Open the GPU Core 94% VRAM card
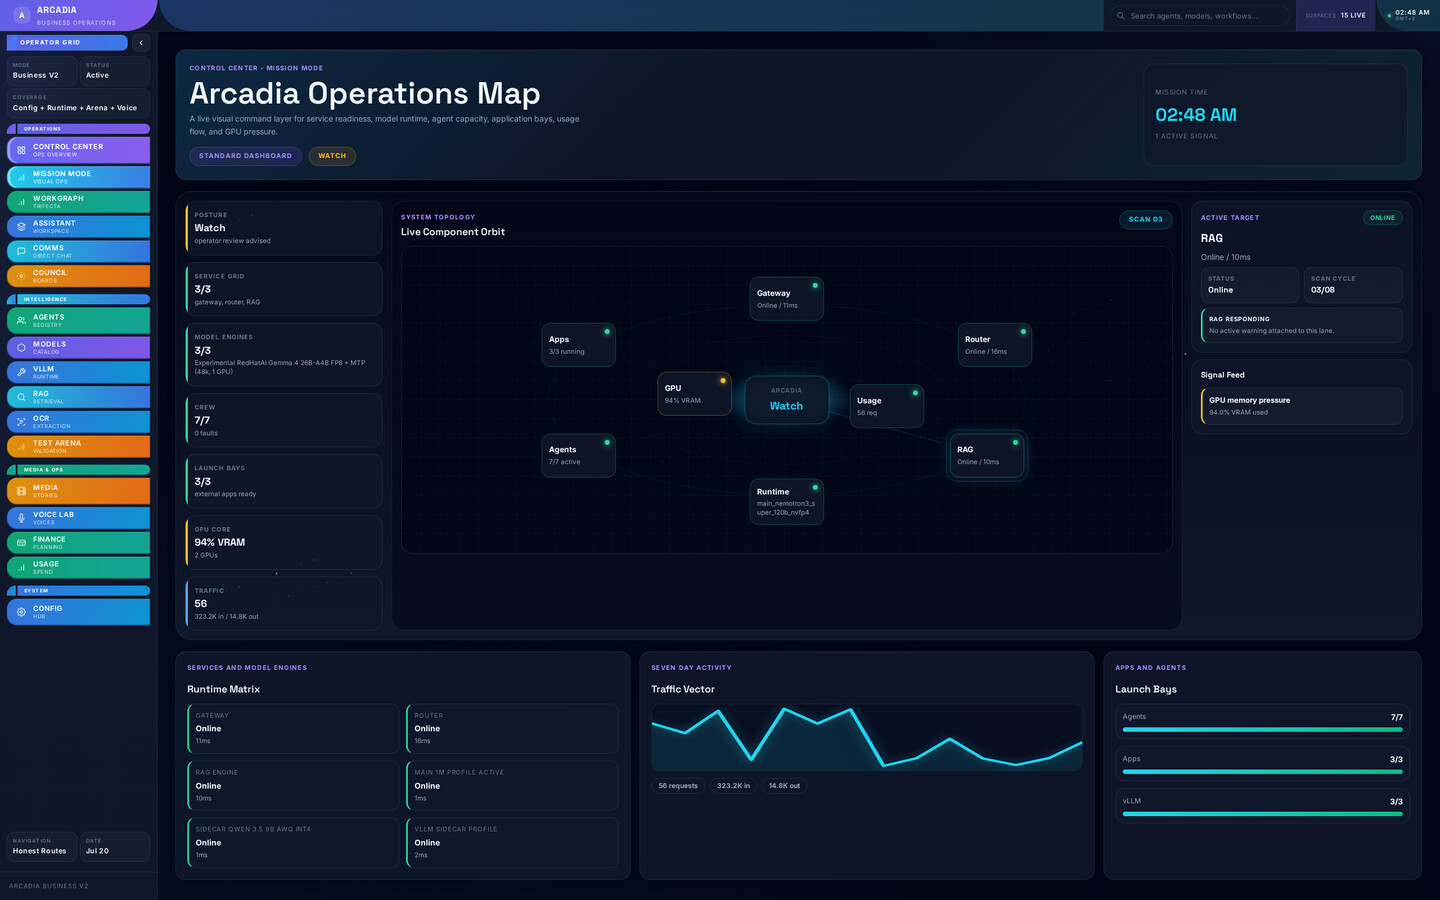This screenshot has width=1440, height=900. coord(284,542)
